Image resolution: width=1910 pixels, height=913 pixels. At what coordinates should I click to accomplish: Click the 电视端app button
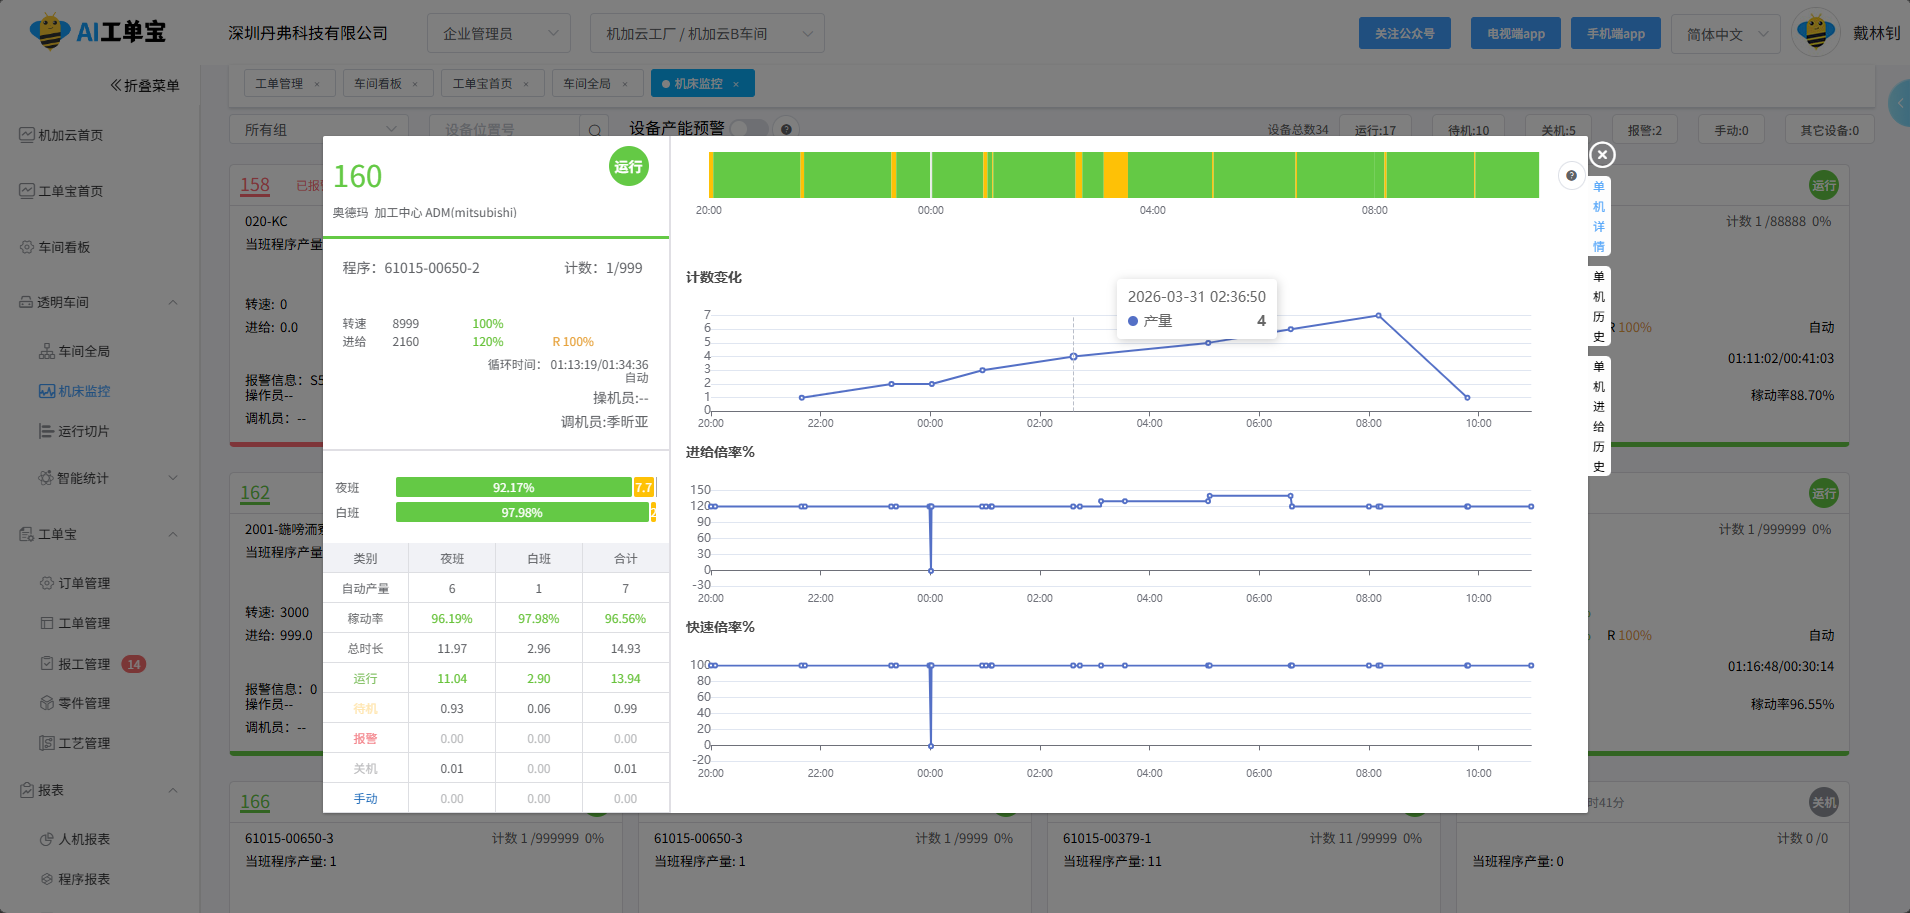[1515, 34]
